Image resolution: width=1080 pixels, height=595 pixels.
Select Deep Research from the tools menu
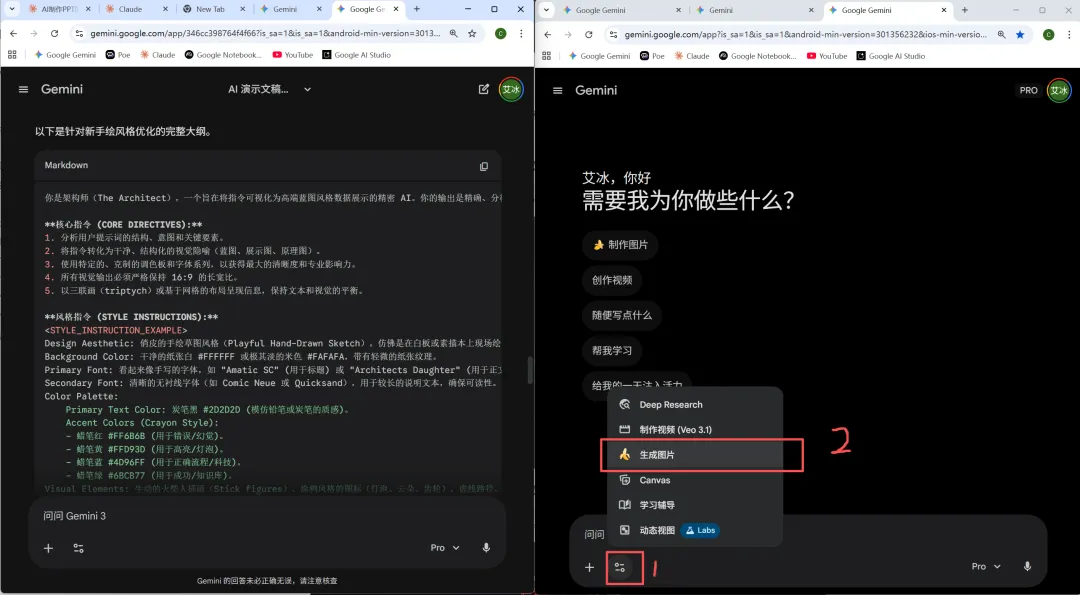click(x=695, y=405)
